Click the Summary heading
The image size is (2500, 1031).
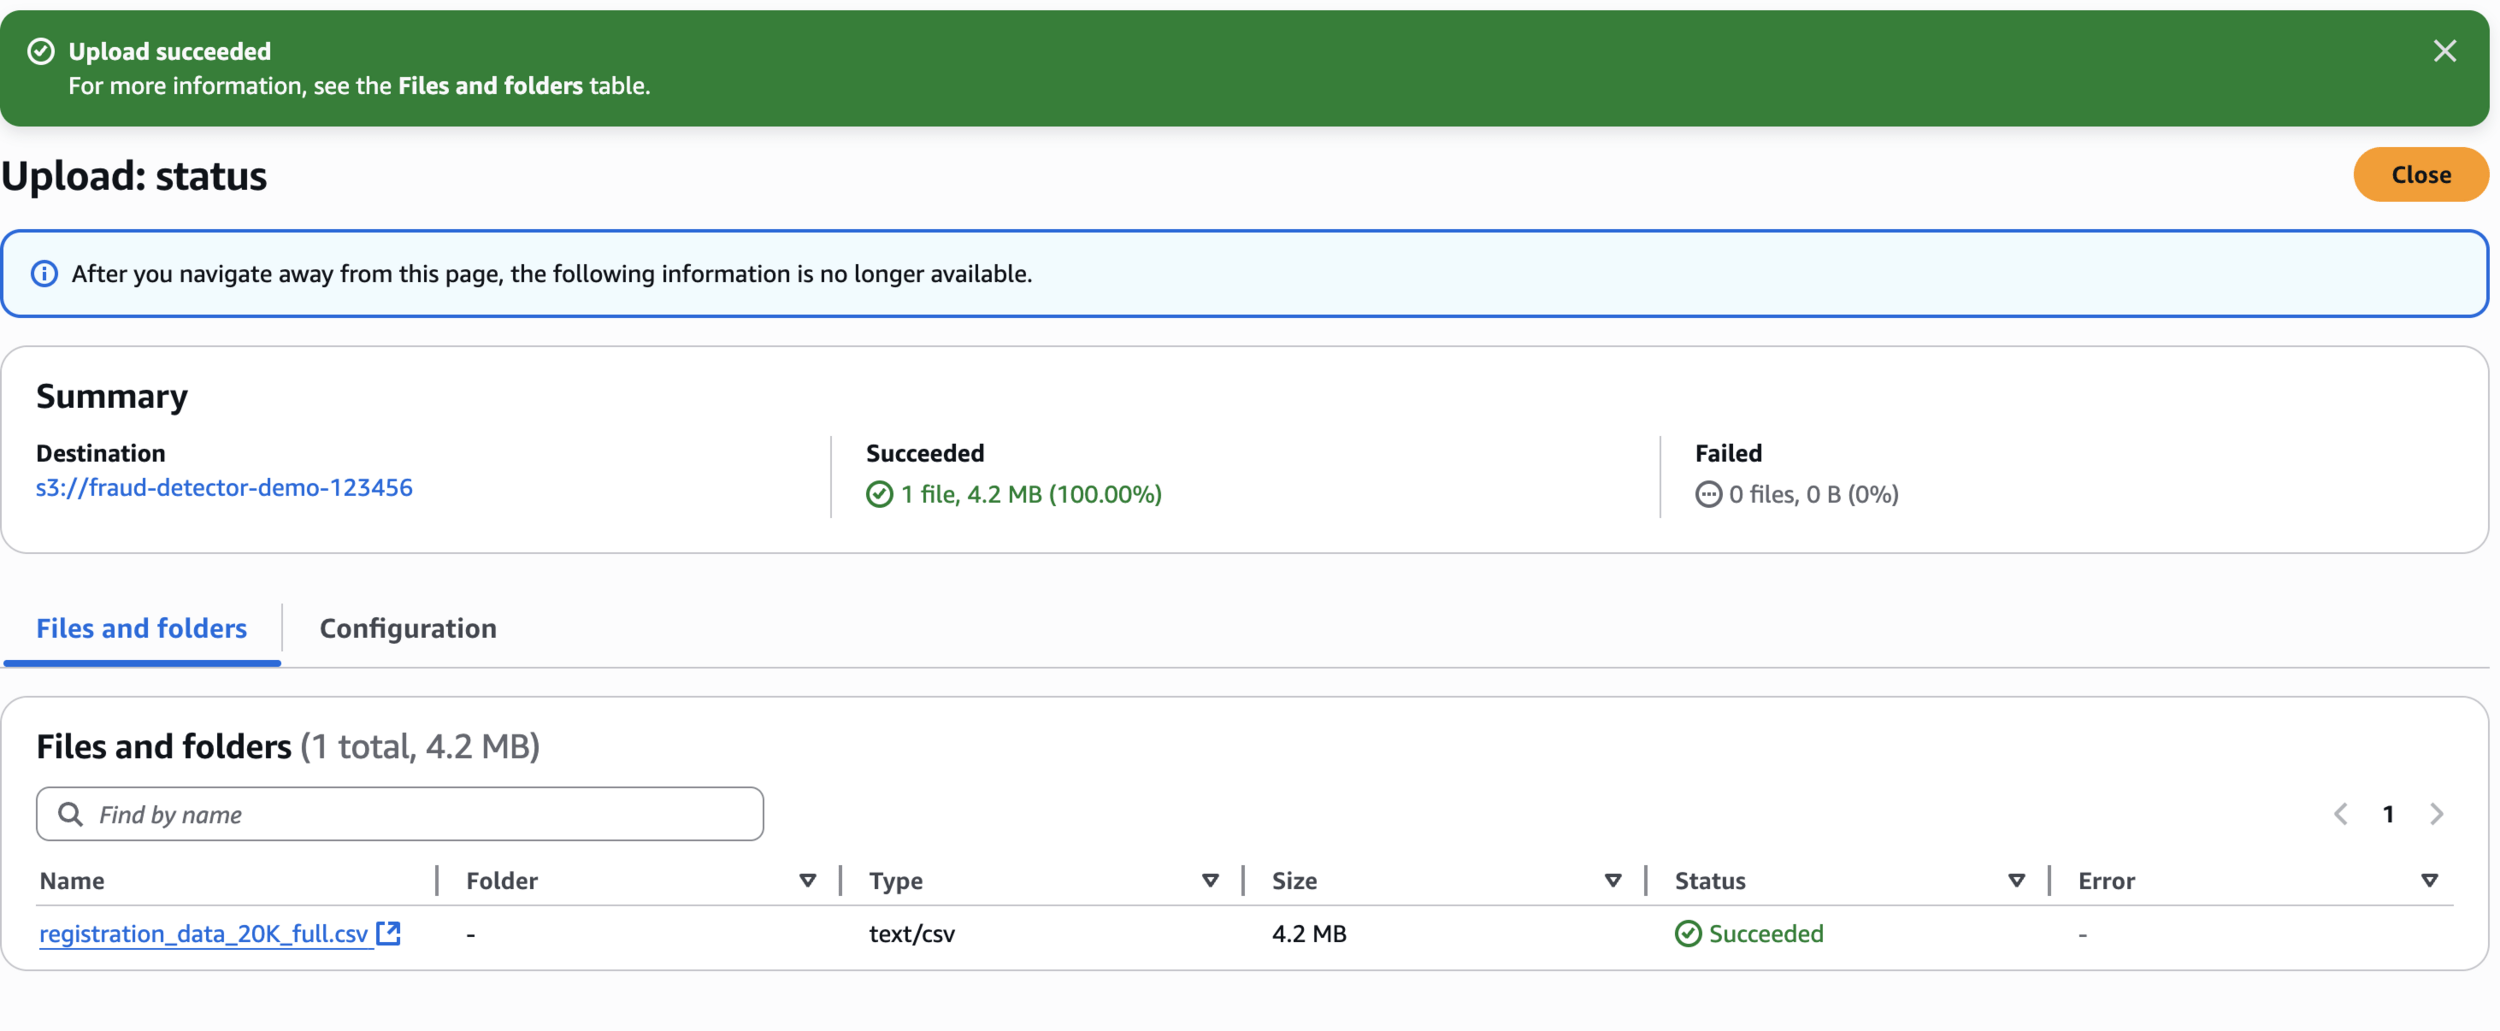coord(112,397)
